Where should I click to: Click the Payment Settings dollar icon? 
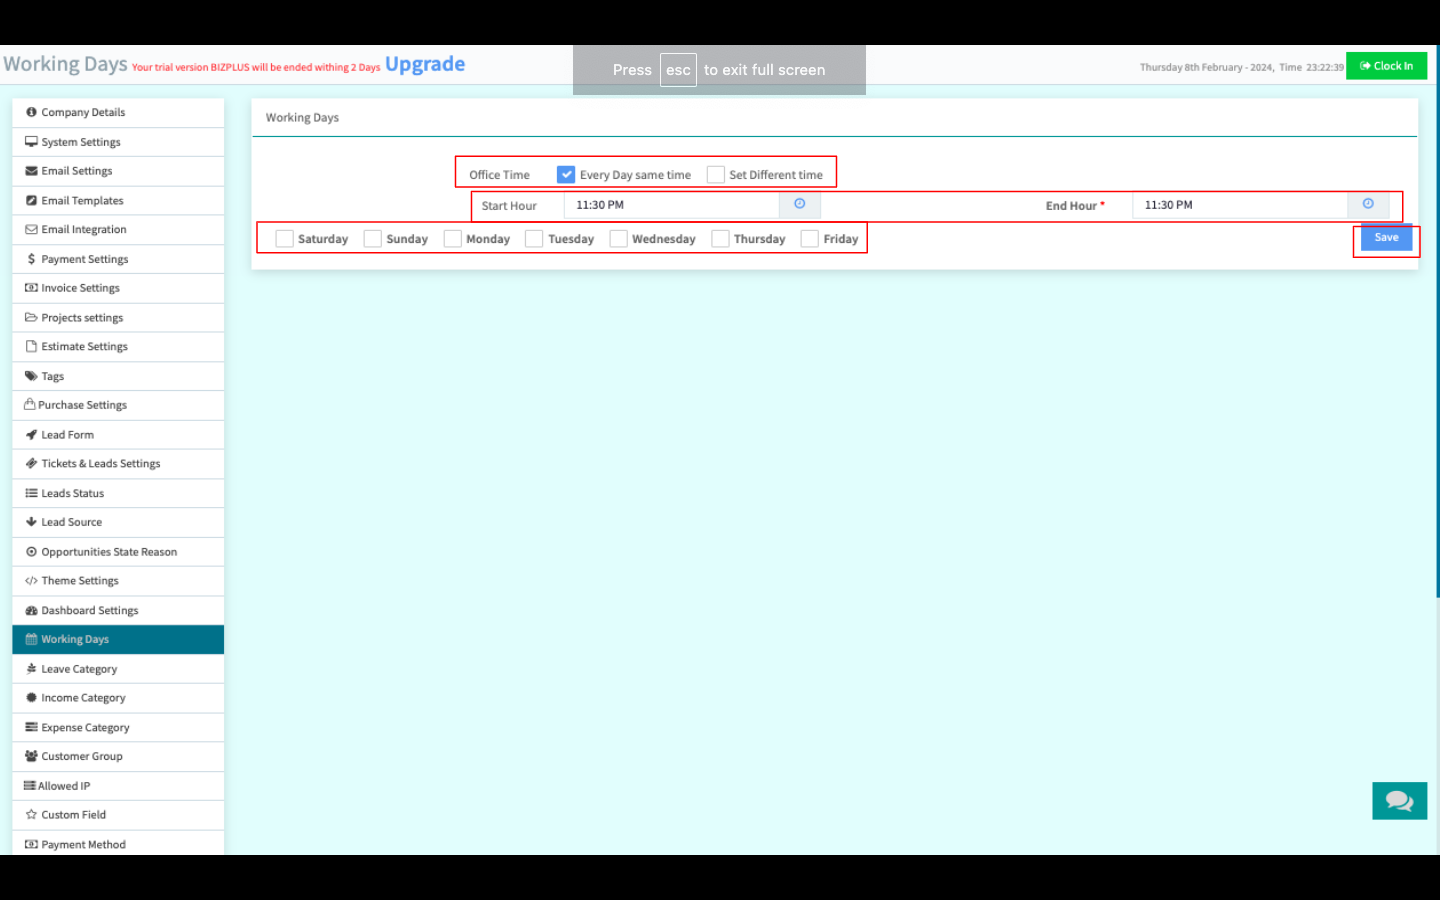(31, 259)
